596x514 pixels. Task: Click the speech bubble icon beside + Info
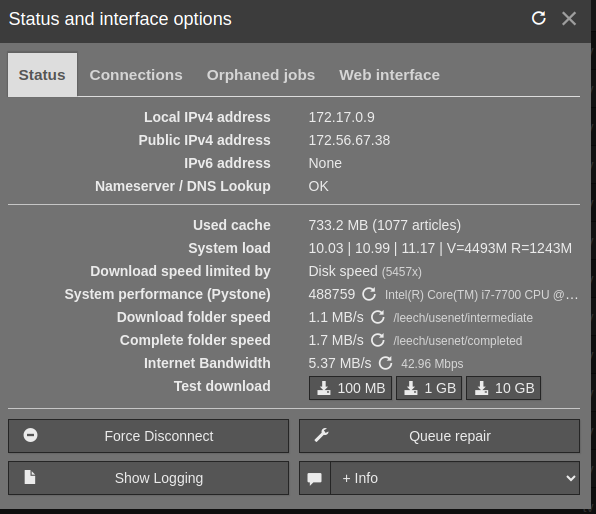[x=315, y=478]
